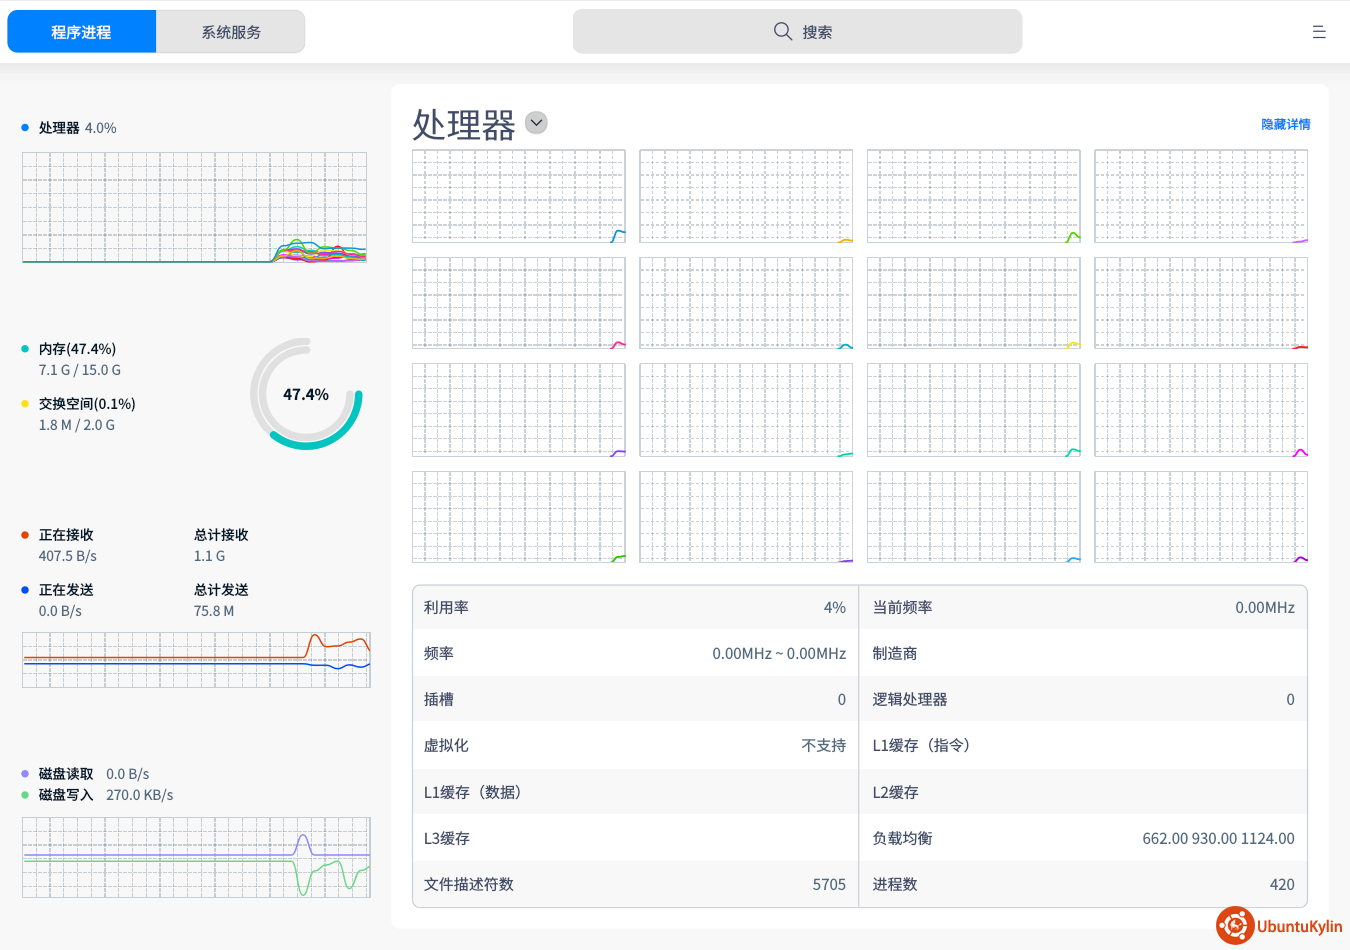Select the 程序进程 tab
The image size is (1350, 950).
pos(82,32)
